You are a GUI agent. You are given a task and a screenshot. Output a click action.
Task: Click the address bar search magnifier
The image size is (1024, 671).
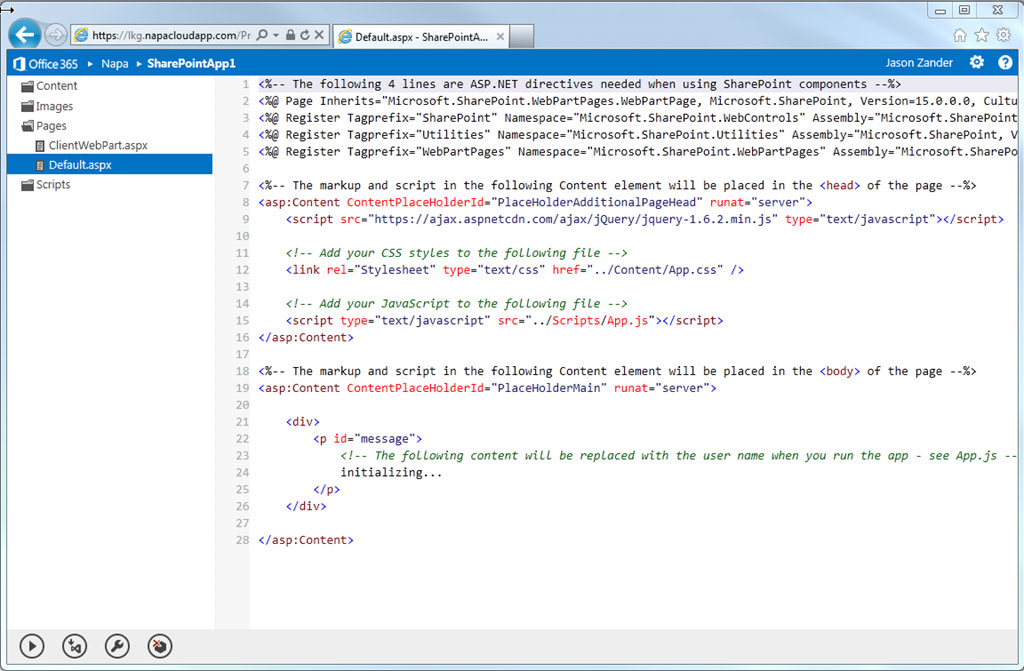262,35
